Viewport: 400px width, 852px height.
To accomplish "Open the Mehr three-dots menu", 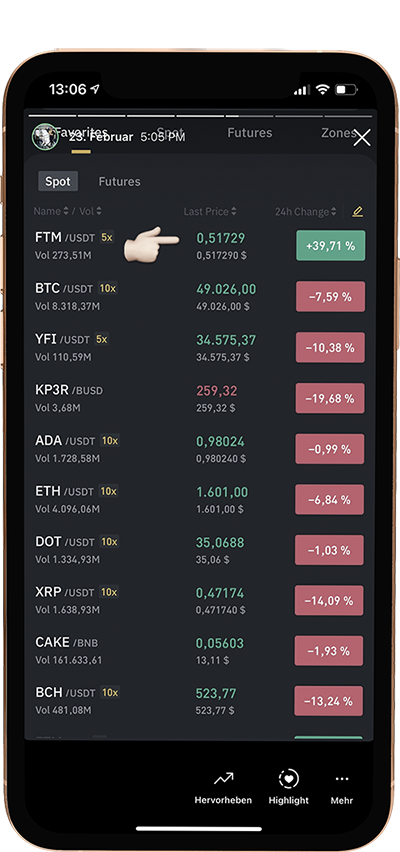I will (342, 779).
